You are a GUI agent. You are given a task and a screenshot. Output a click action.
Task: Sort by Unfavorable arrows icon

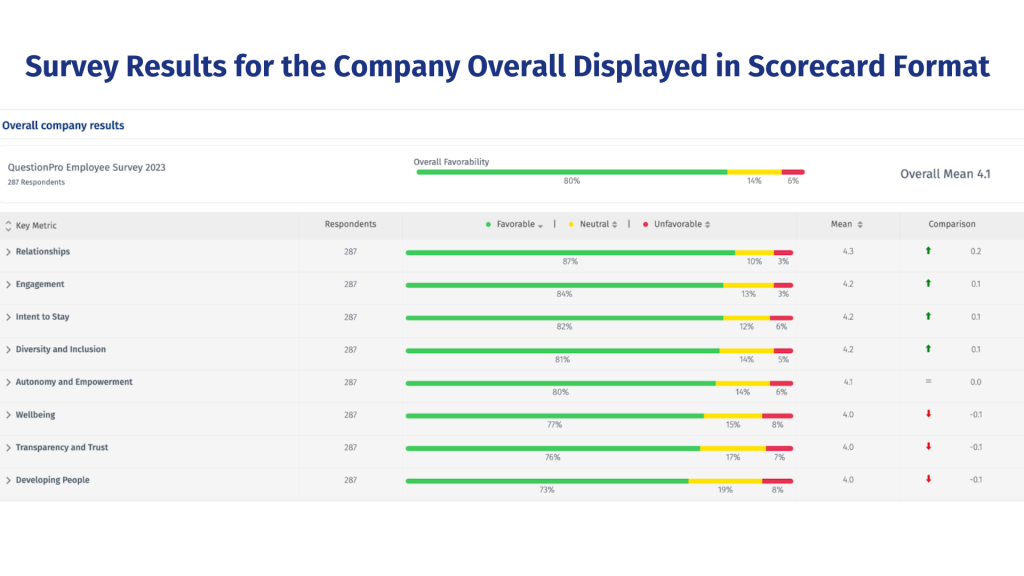[x=707, y=225]
